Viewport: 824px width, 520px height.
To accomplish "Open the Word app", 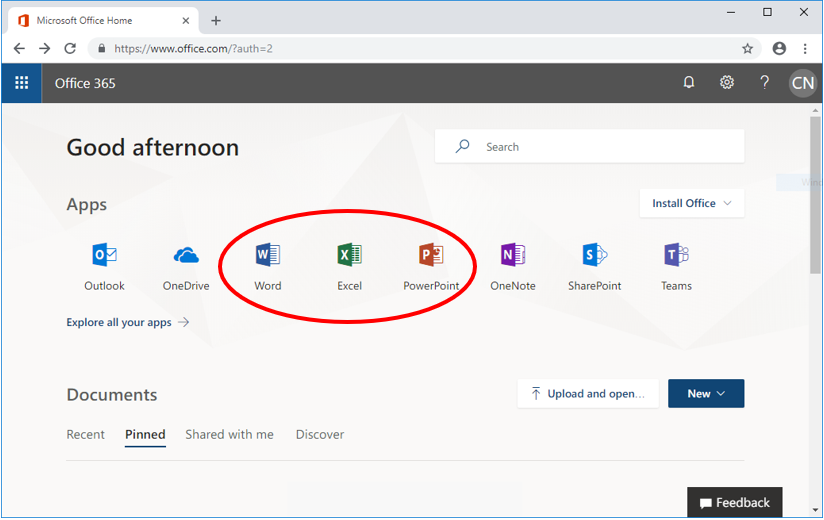I will pyautogui.click(x=268, y=256).
